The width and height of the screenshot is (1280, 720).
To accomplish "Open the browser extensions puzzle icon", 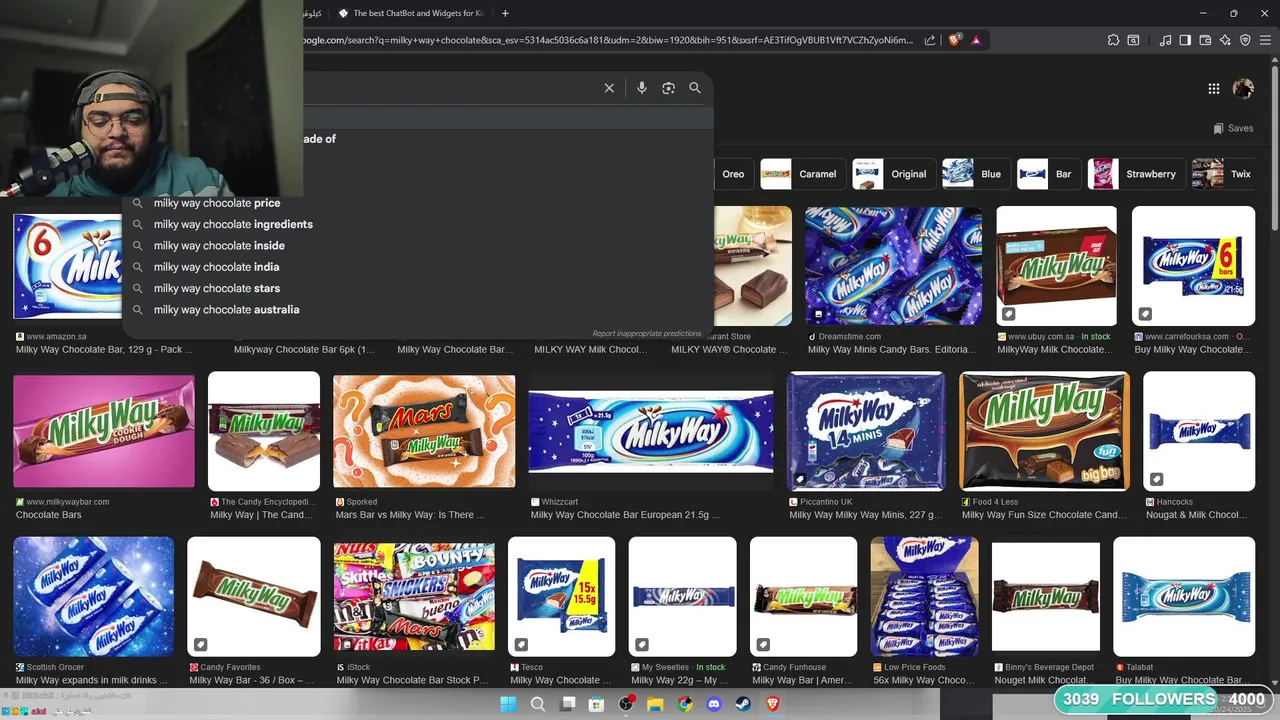I will click(x=1113, y=40).
